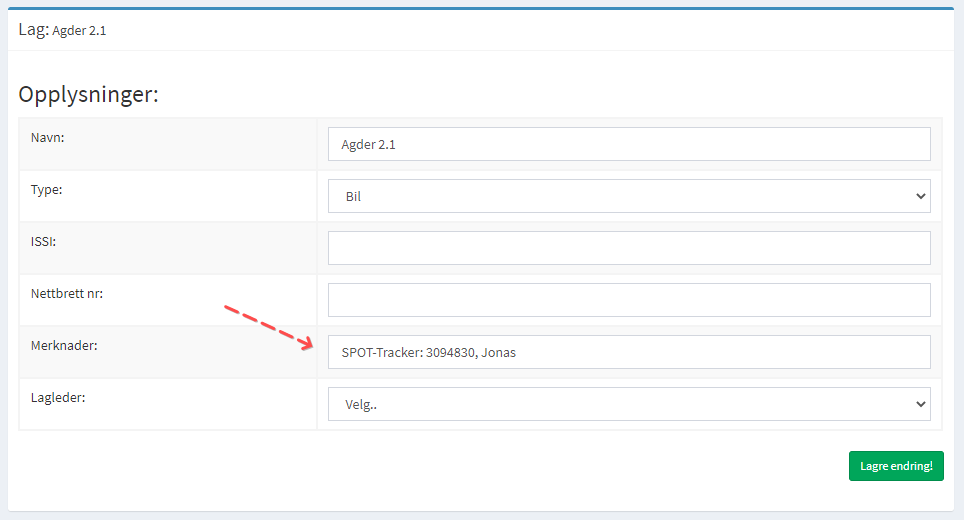964x520 pixels.
Task: Select the 'Merknader:' row label
Action: click(x=64, y=346)
